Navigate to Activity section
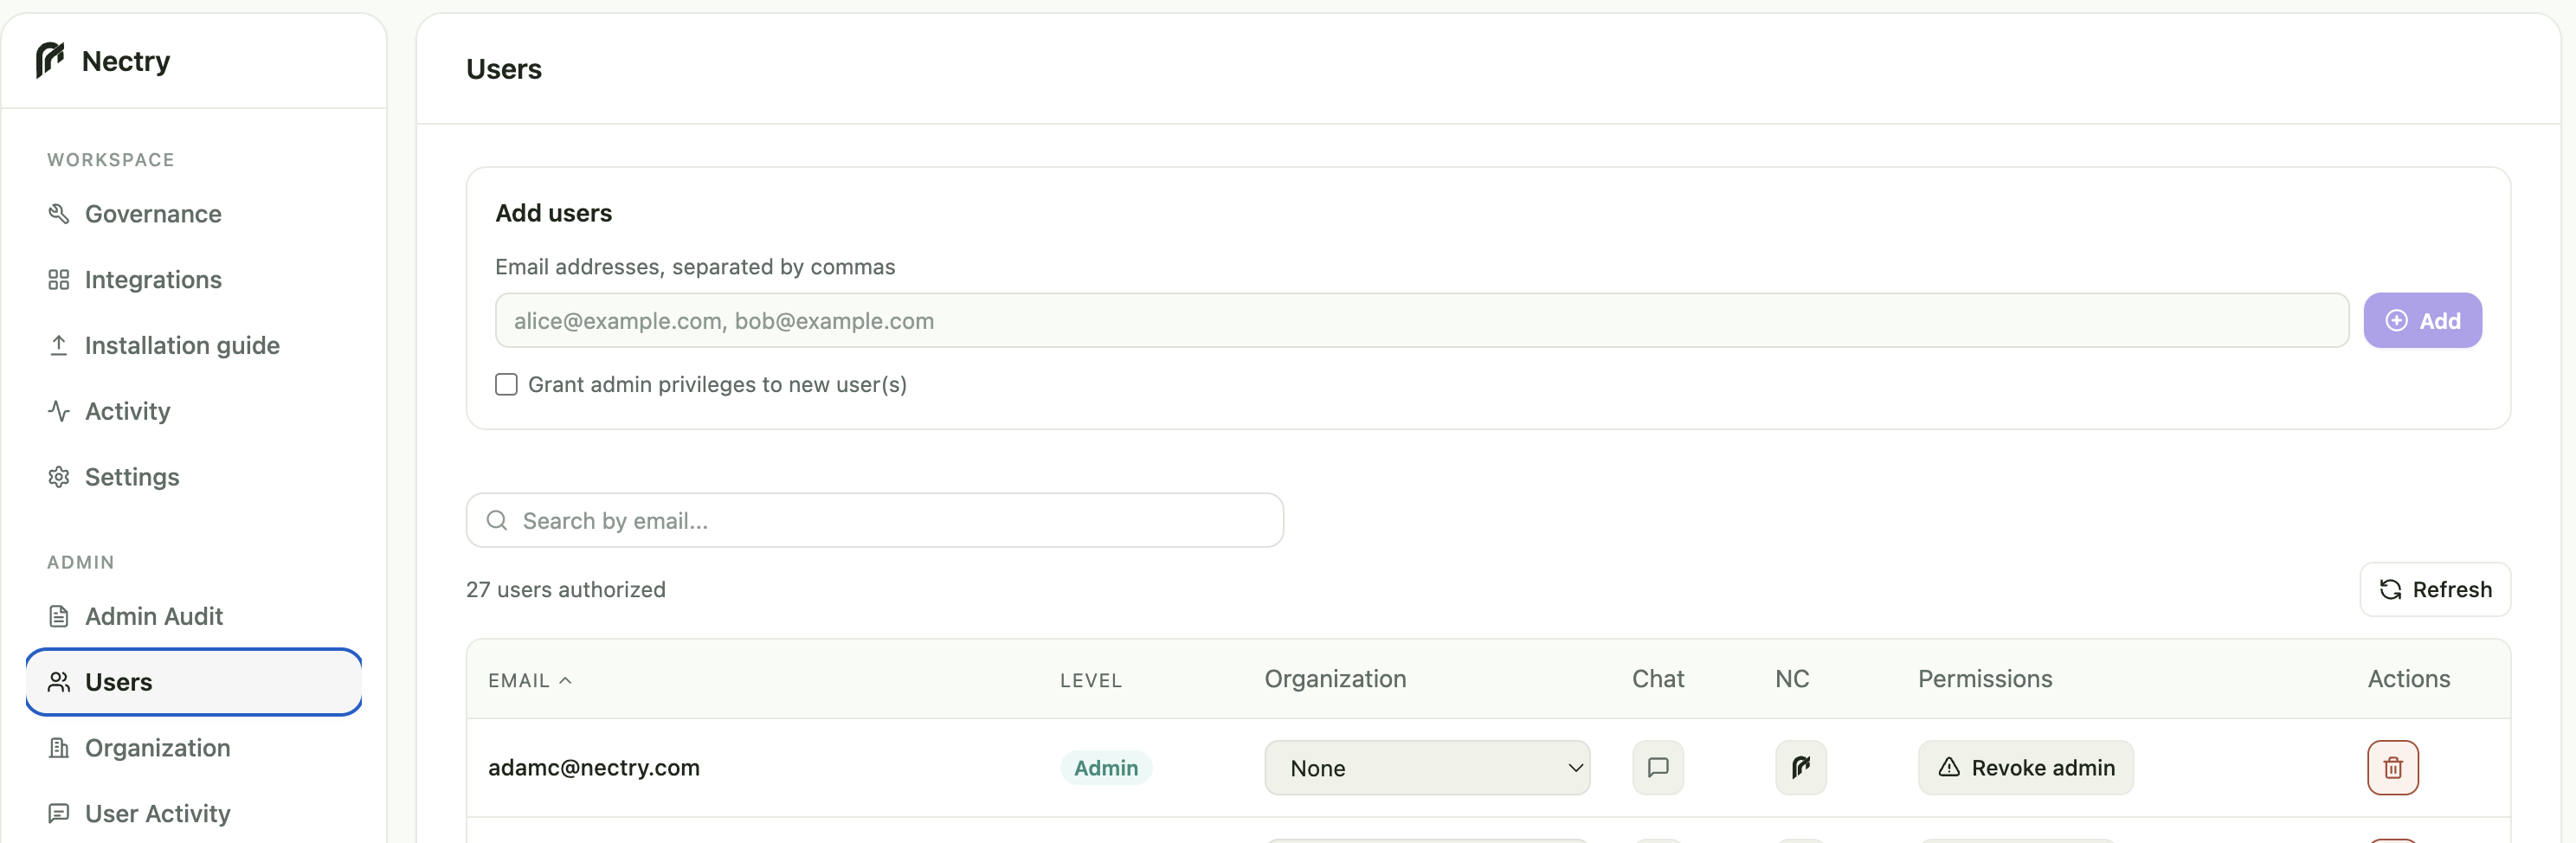2576x843 pixels. click(x=194, y=412)
